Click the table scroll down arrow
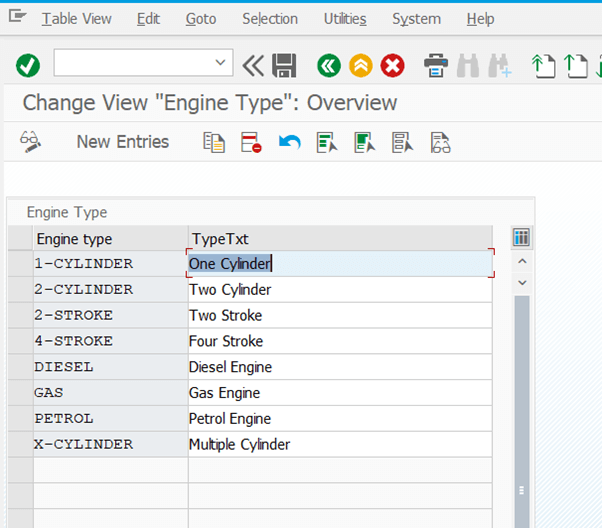602x528 pixels. [x=522, y=283]
